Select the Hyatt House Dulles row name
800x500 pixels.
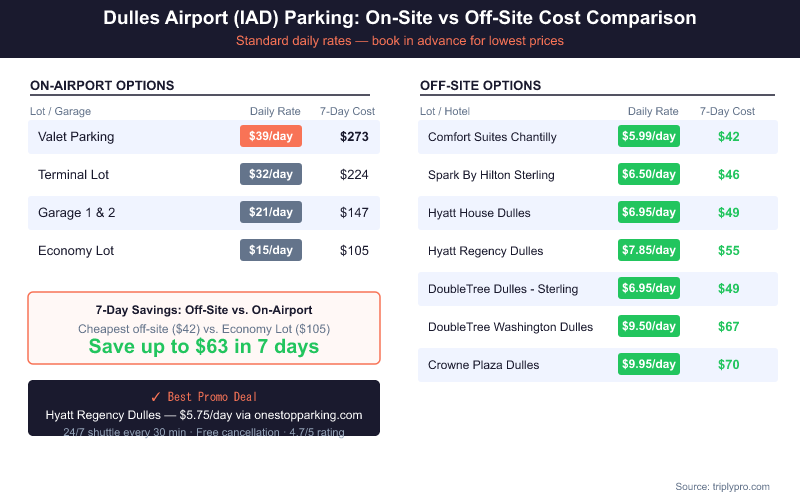point(479,213)
